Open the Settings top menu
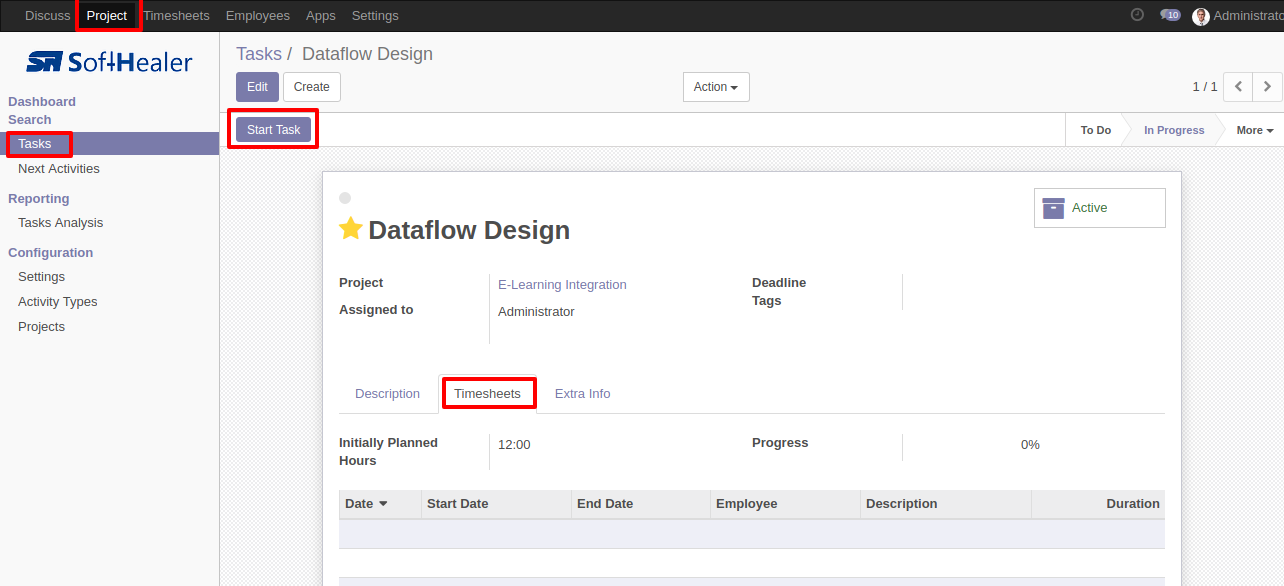Image resolution: width=1284 pixels, height=586 pixels. pyautogui.click(x=375, y=16)
